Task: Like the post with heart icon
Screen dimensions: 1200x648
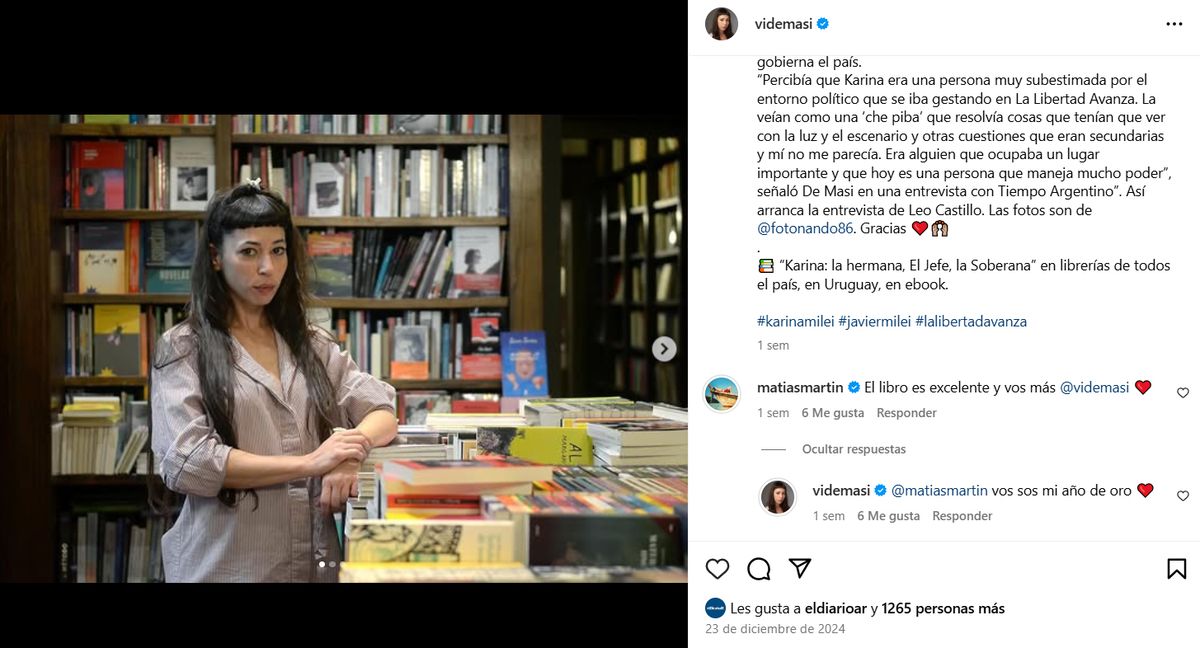Action: 717,569
